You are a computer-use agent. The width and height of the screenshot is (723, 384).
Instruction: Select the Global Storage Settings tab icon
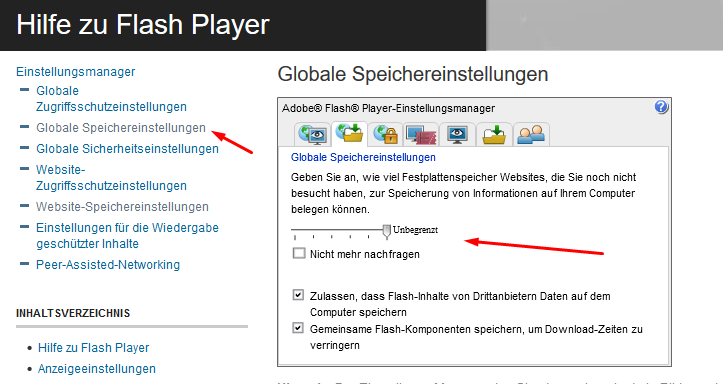(x=349, y=134)
